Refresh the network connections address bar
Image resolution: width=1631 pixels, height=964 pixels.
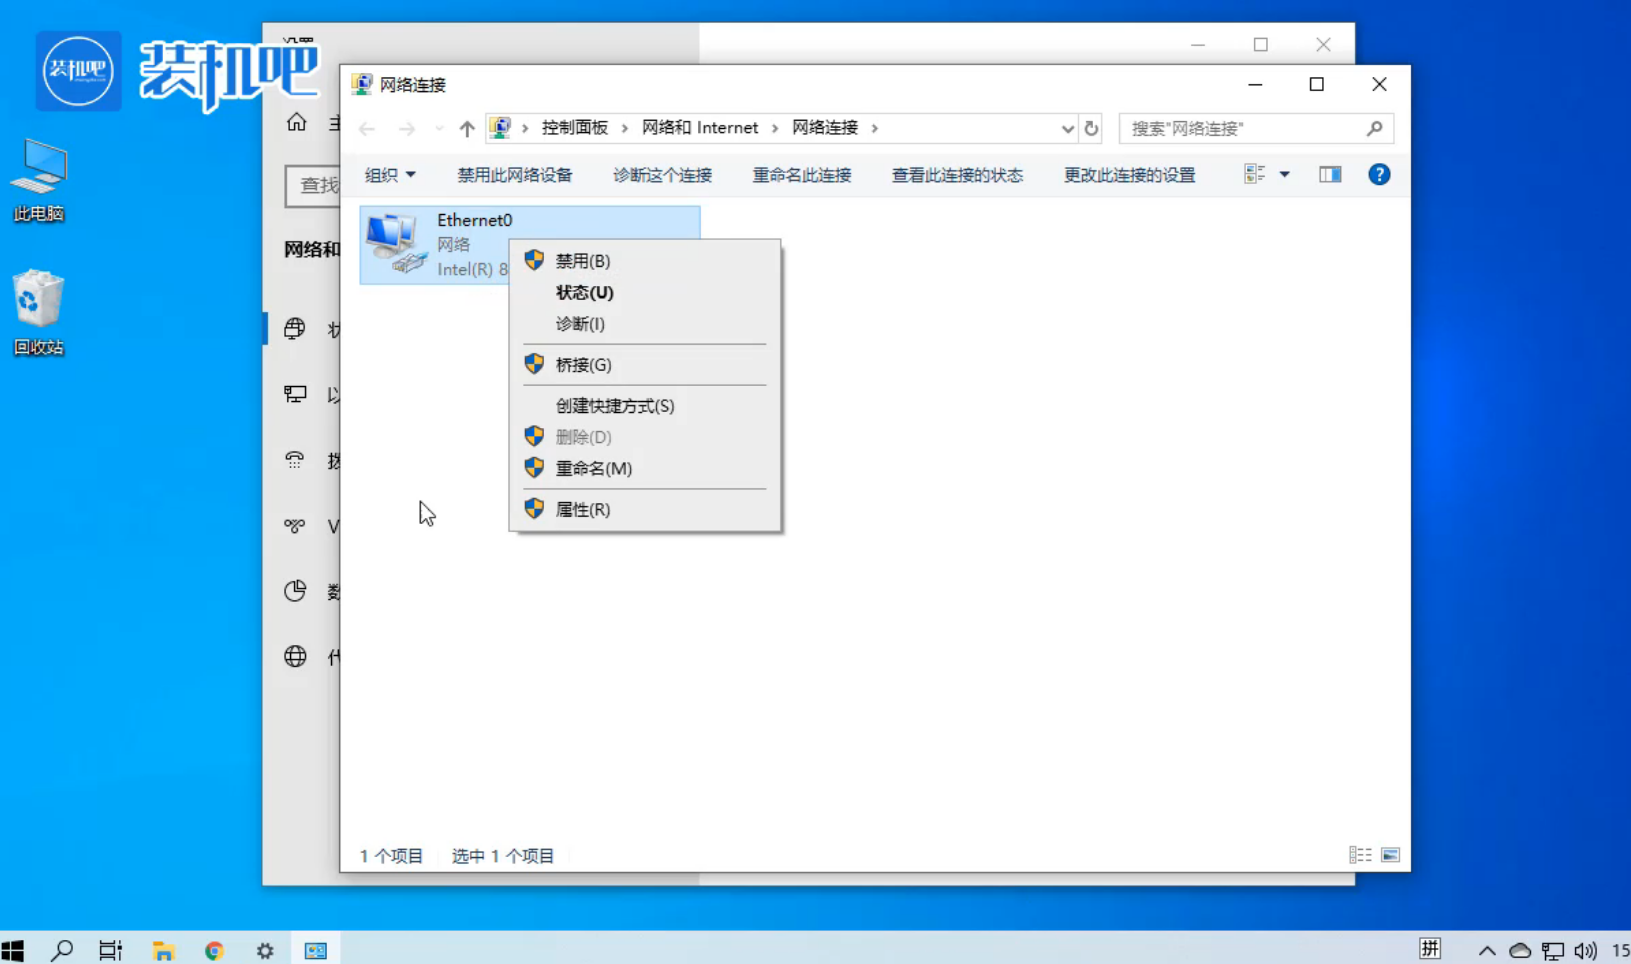[x=1091, y=128]
